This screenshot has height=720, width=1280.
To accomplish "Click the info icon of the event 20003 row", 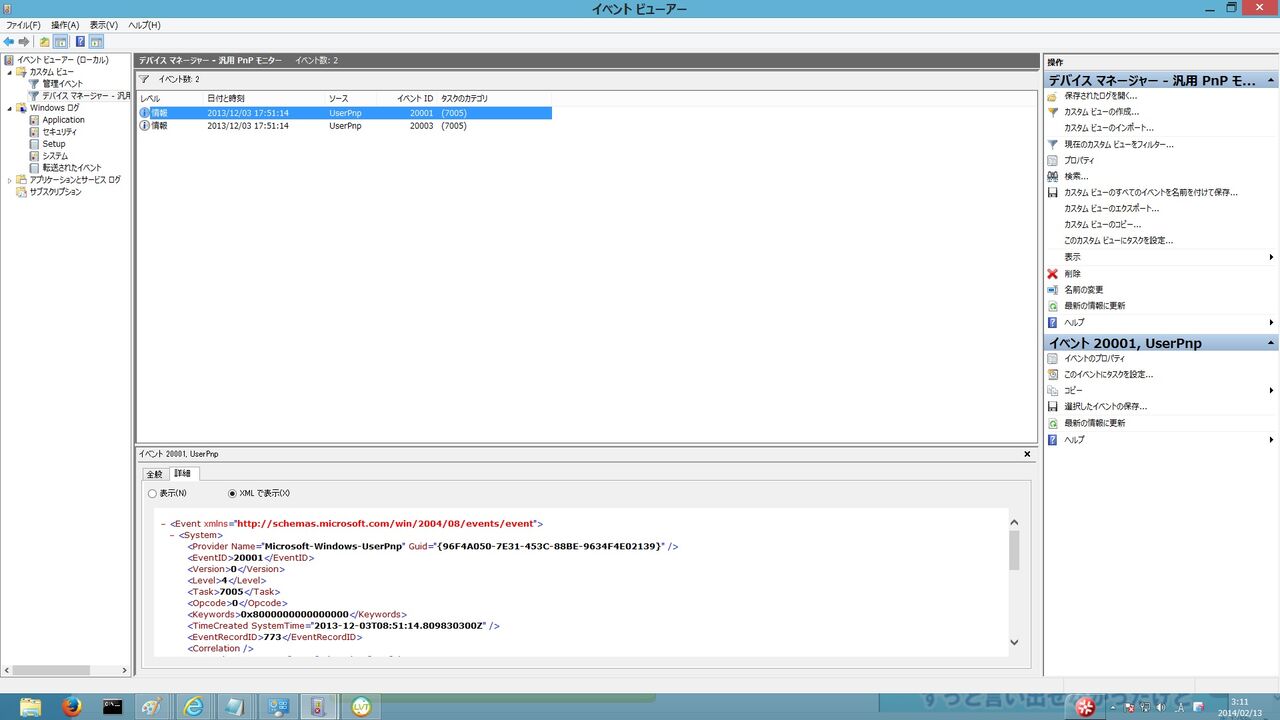I will [144, 126].
